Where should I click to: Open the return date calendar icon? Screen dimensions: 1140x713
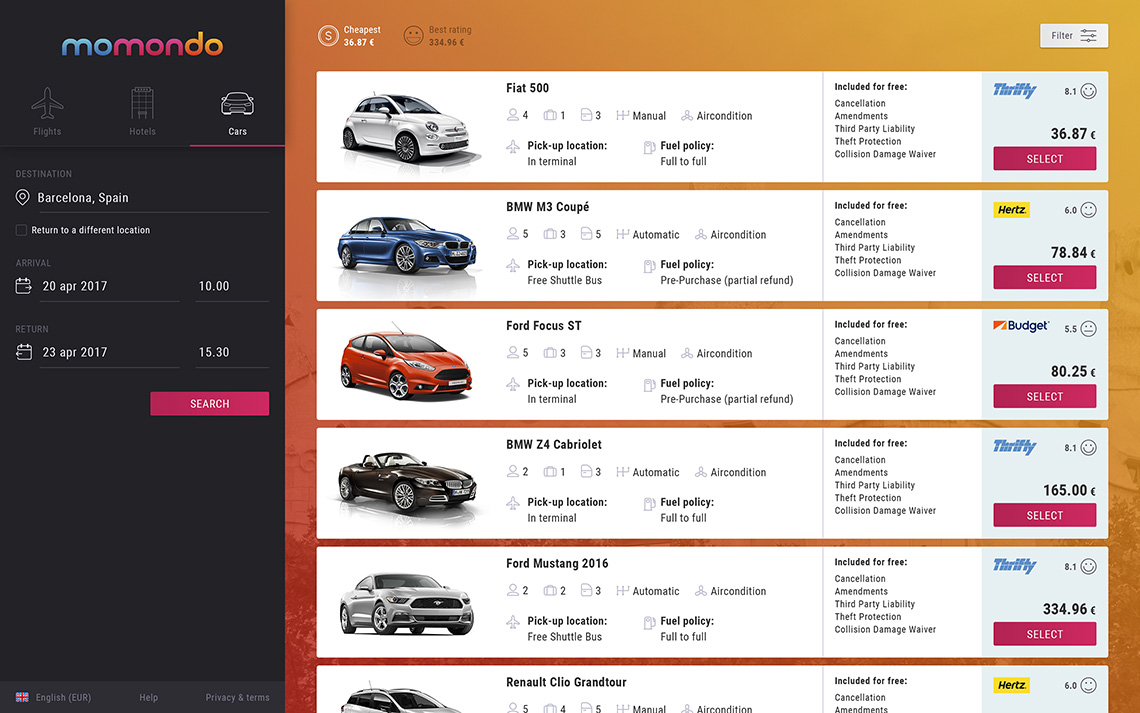23,352
